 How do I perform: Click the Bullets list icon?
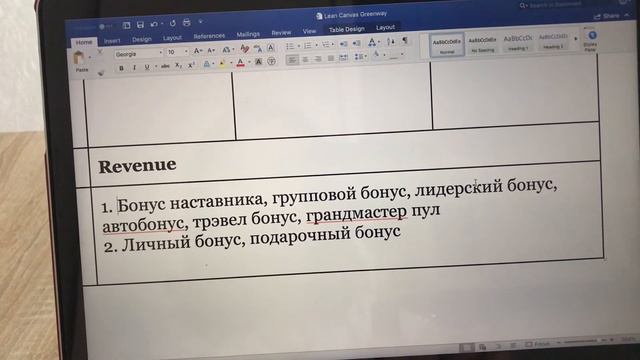click(291, 46)
